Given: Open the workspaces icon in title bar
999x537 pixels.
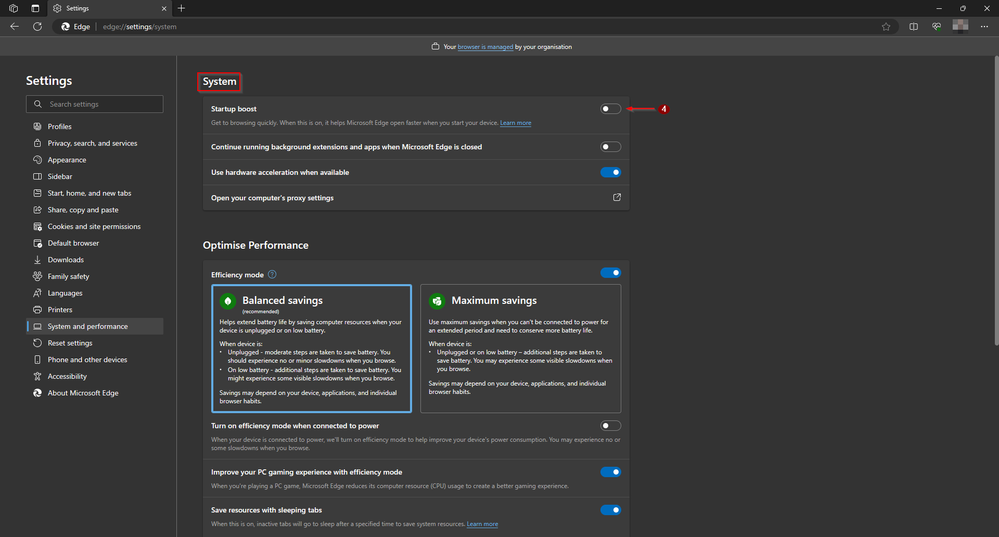Looking at the screenshot, I should point(13,8).
